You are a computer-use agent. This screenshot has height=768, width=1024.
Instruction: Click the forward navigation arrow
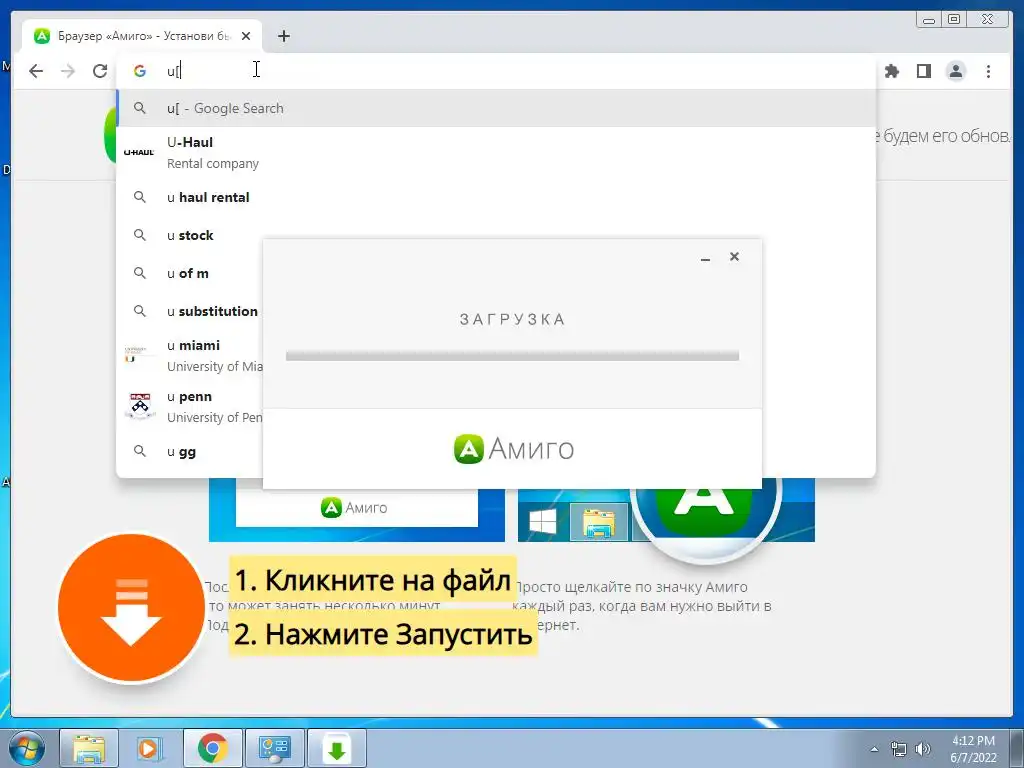point(68,71)
